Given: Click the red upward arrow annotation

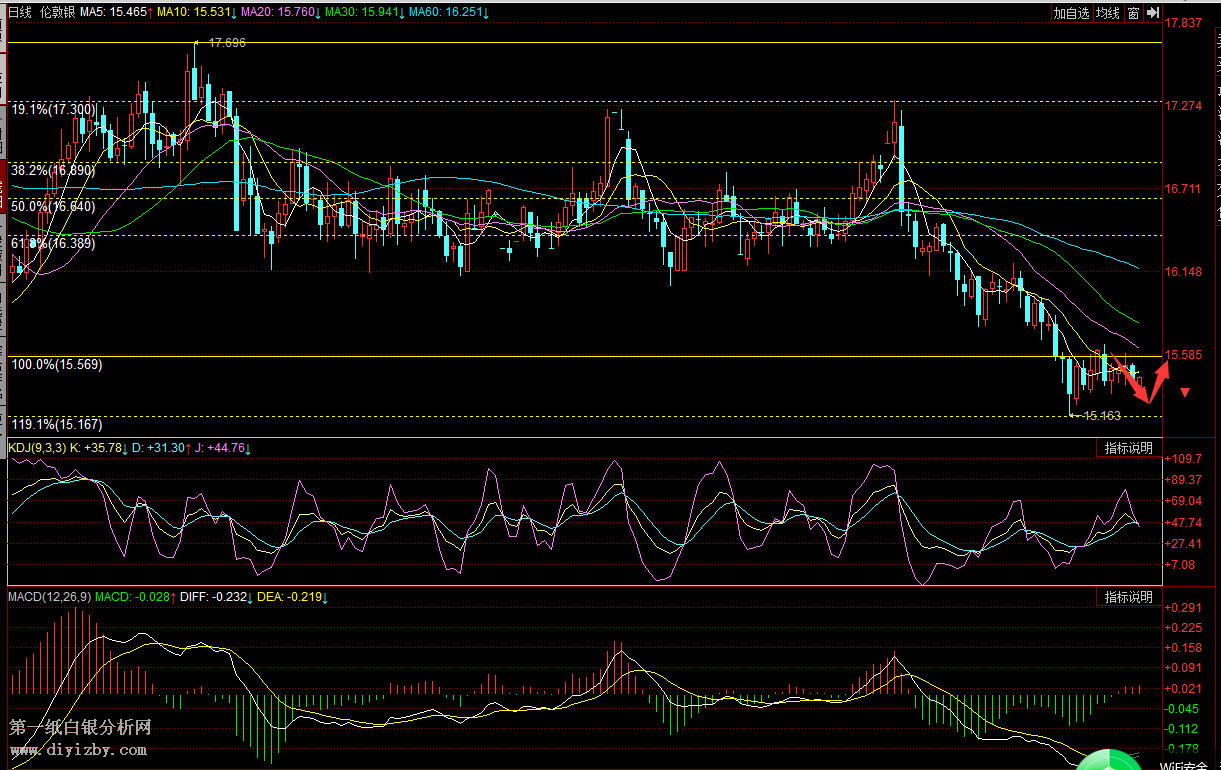Looking at the screenshot, I should (1162, 374).
